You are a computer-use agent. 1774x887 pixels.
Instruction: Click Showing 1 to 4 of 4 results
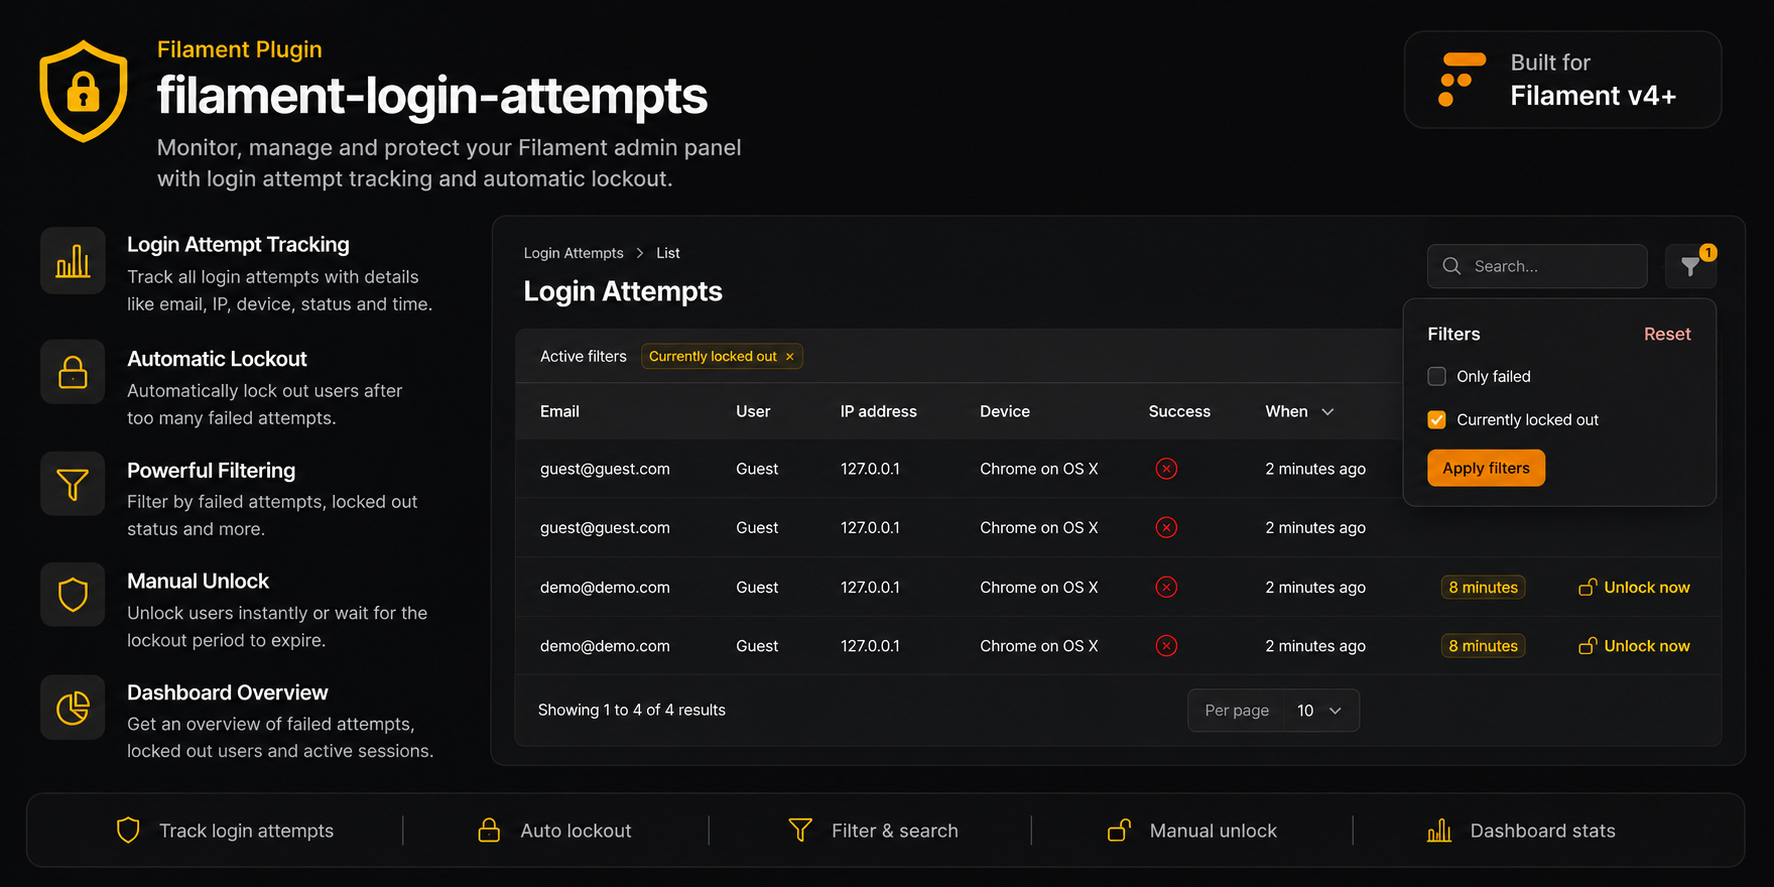[x=632, y=710]
